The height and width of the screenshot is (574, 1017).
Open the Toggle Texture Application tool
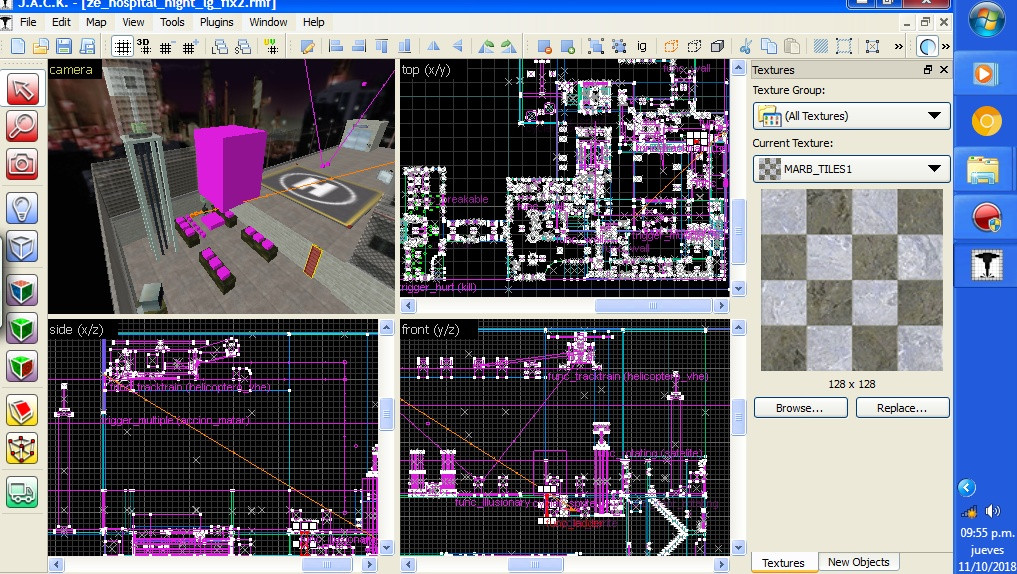[x=23, y=291]
